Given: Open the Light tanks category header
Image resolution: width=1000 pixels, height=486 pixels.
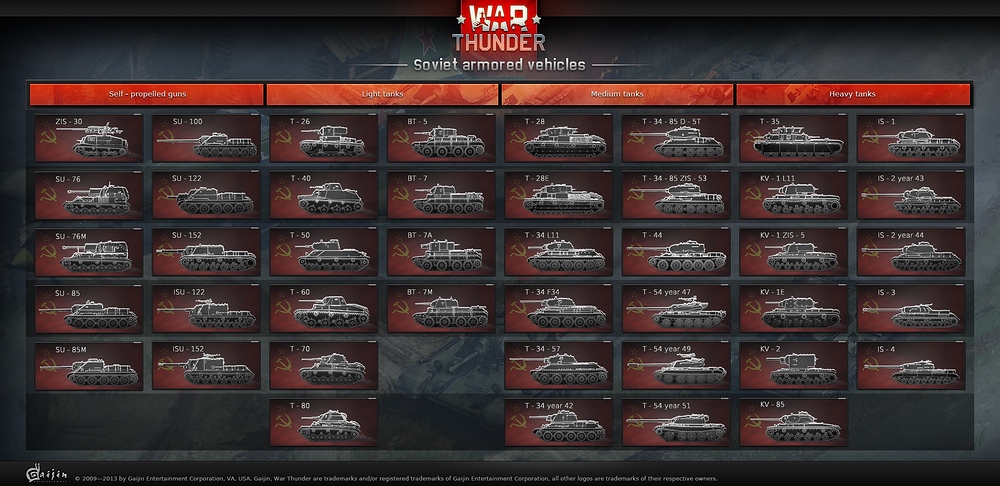Looking at the screenshot, I should pos(382,94).
